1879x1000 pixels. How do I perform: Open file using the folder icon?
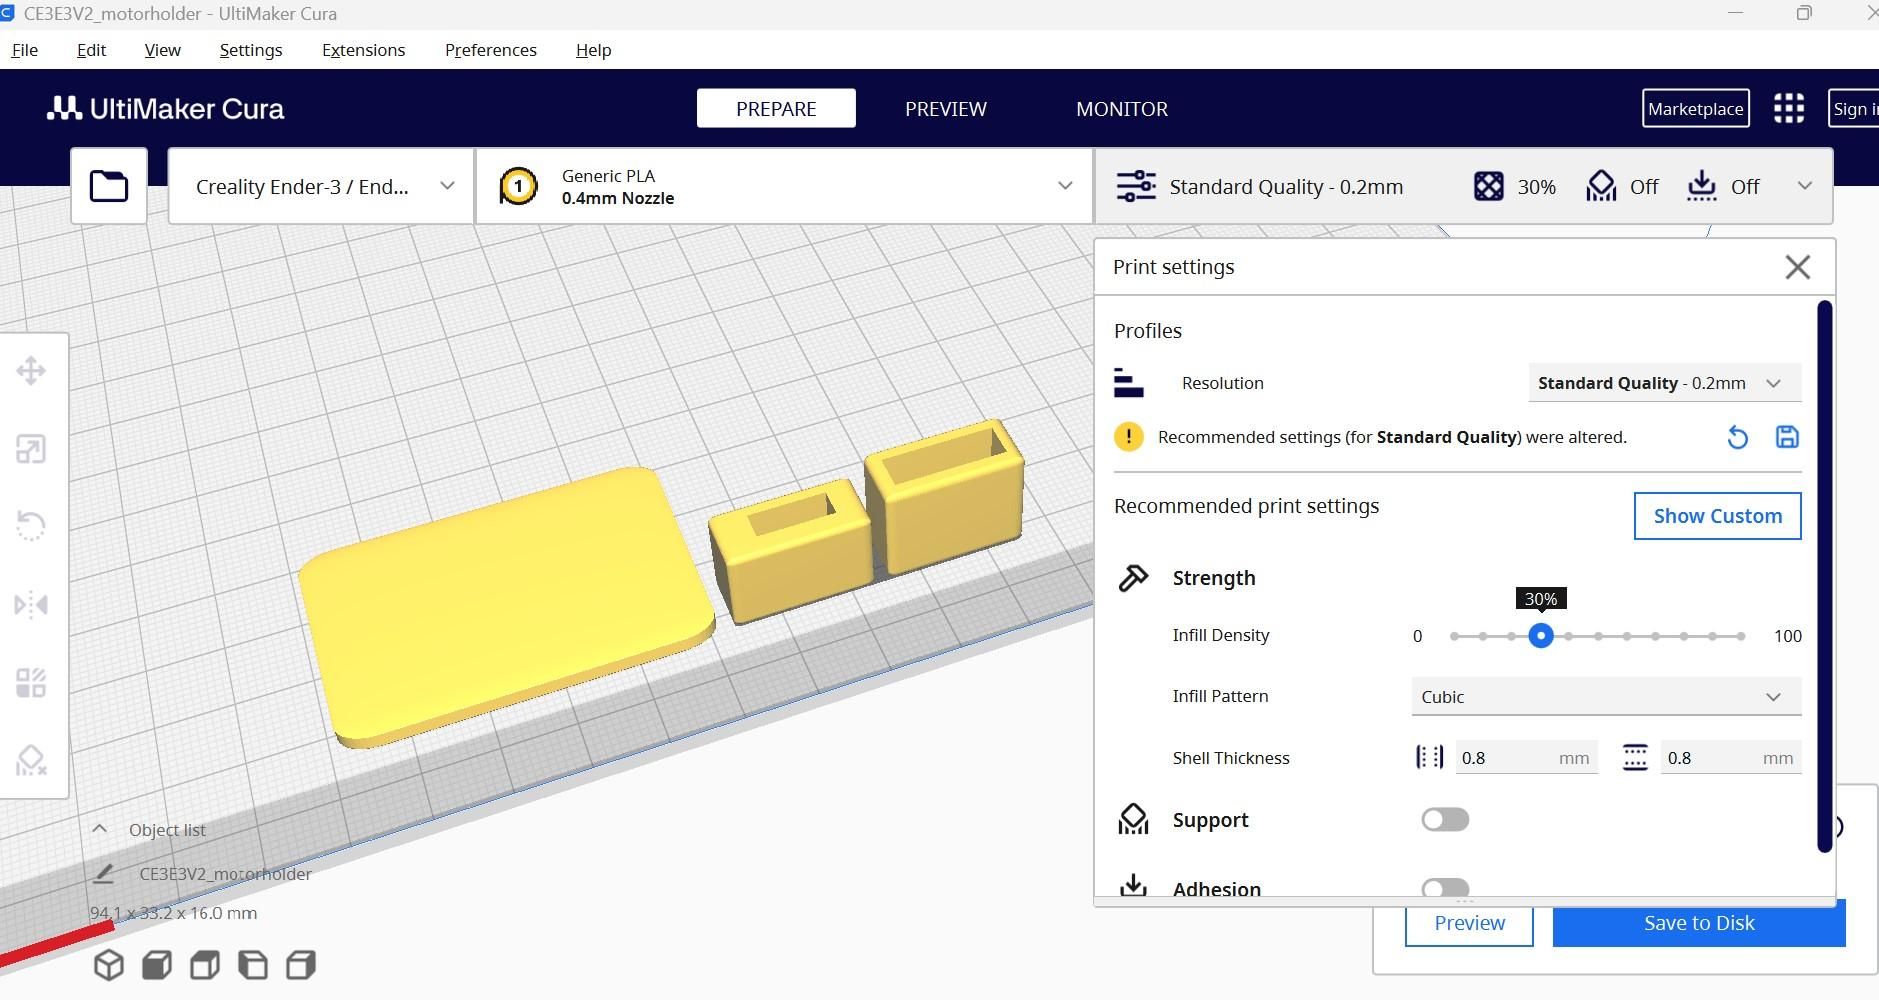click(x=109, y=186)
